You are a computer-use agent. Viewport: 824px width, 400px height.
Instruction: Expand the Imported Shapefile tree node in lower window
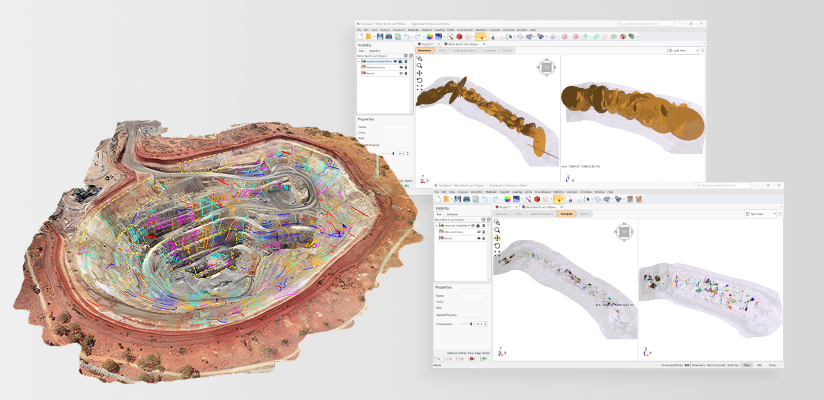pos(437,225)
